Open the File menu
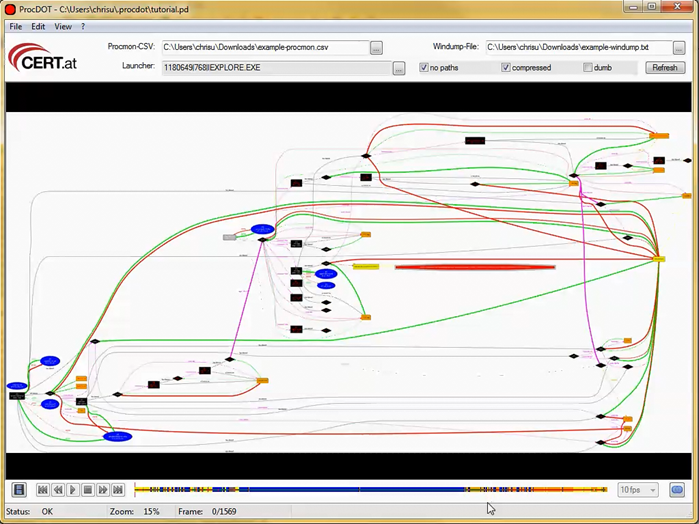Viewport: 699px width, 524px height. click(x=15, y=27)
